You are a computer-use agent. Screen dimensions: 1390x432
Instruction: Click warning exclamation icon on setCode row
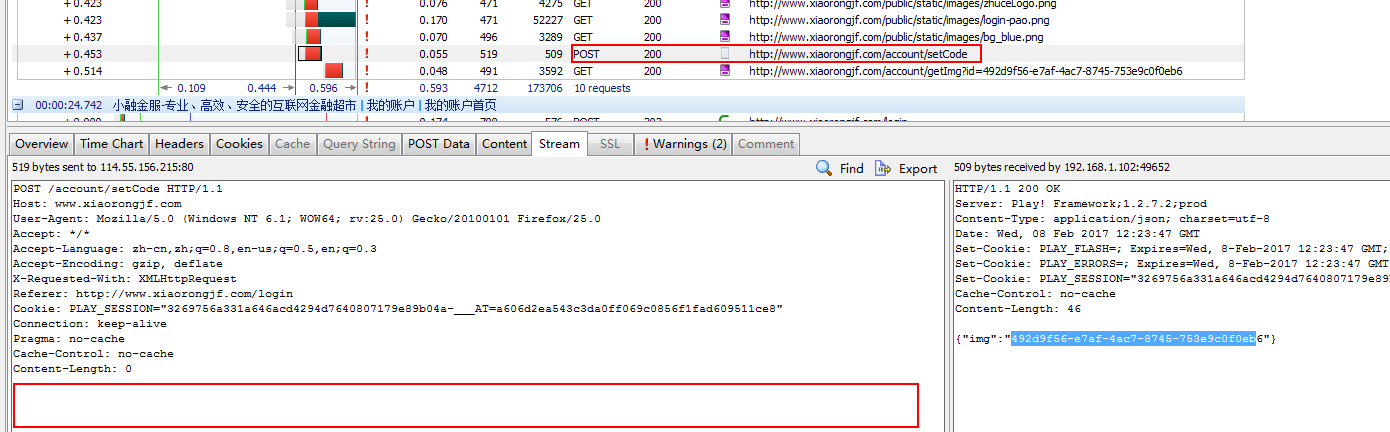[367, 54]
